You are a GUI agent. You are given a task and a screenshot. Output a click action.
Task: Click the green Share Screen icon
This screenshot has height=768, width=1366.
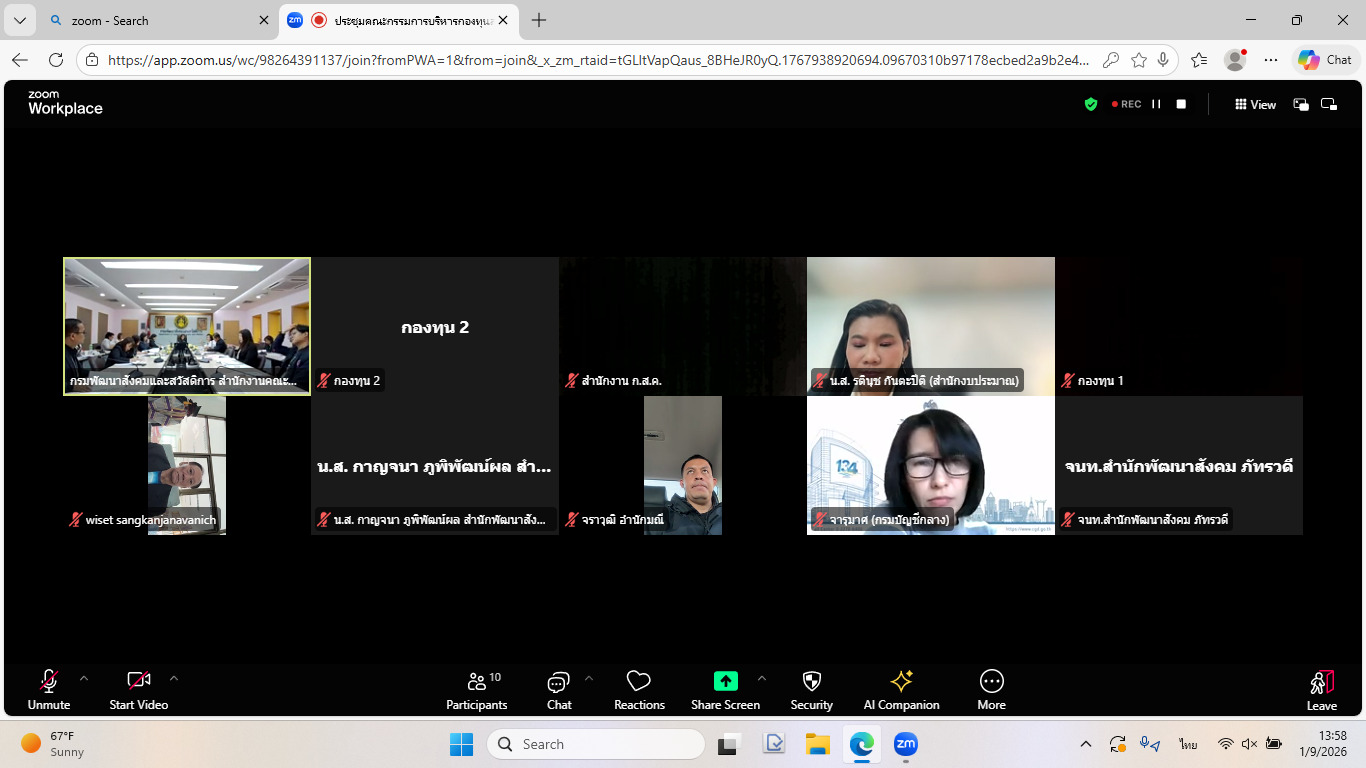(725, 681)
